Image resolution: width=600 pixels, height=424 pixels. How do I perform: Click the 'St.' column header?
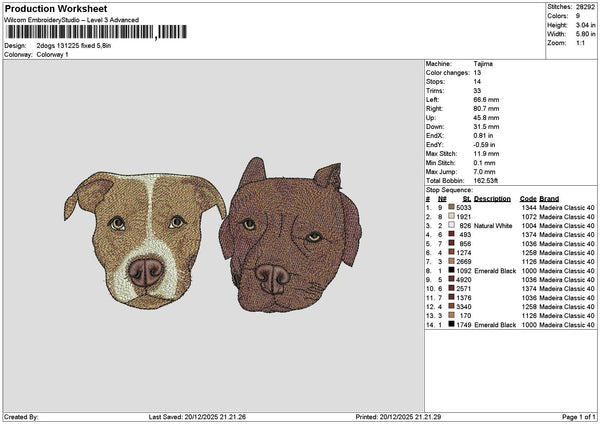466,199
